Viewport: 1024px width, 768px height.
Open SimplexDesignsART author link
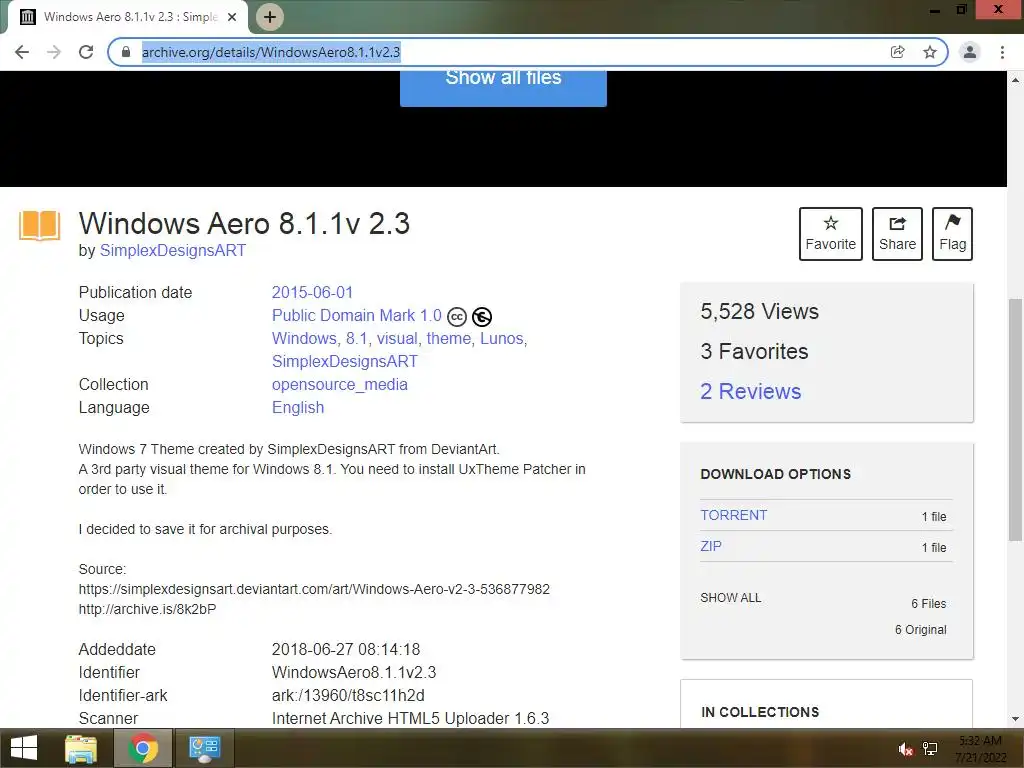point(173,251)
